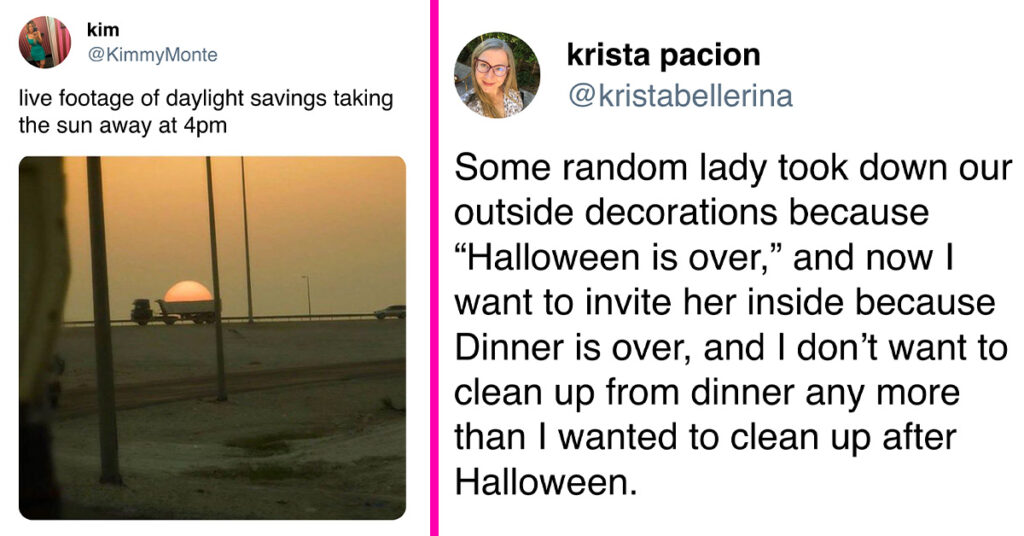This screenshot has width=1024, height=536.
Task: Click the pink vertical divider line
Action: pos(434,268)
